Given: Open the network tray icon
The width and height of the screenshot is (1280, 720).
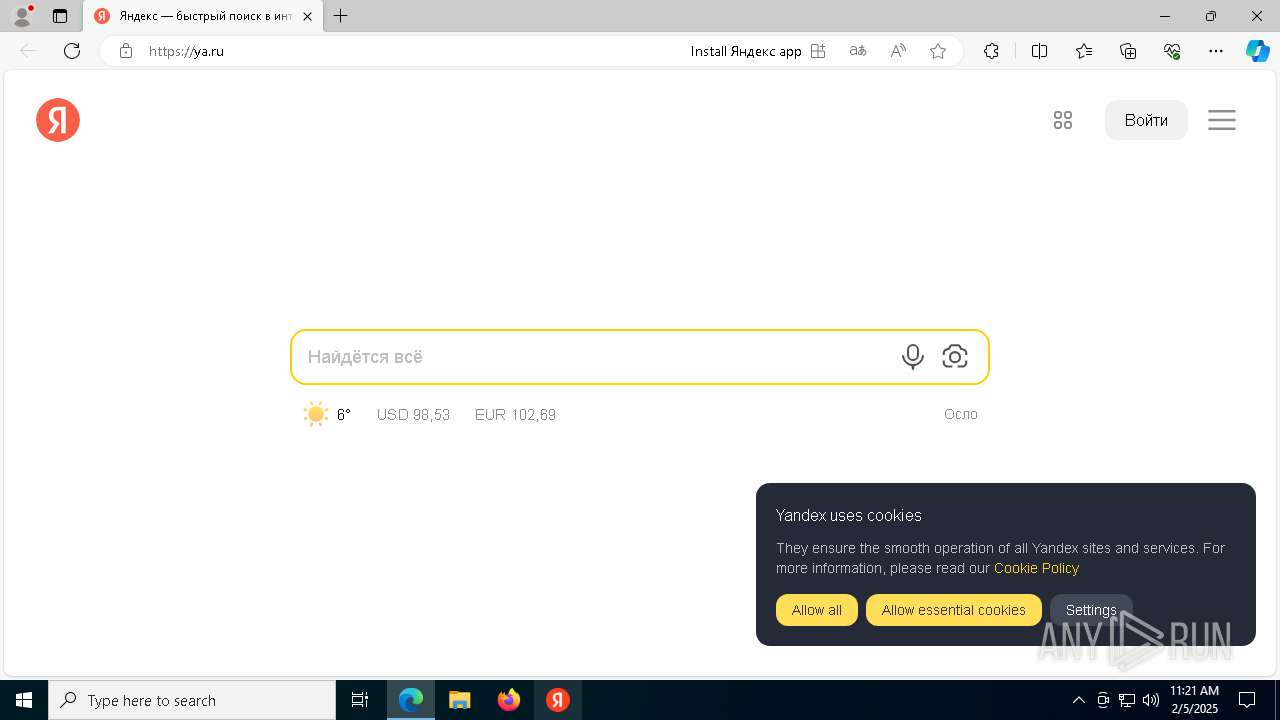Looking at the screenshot, I should point(1127,700).
